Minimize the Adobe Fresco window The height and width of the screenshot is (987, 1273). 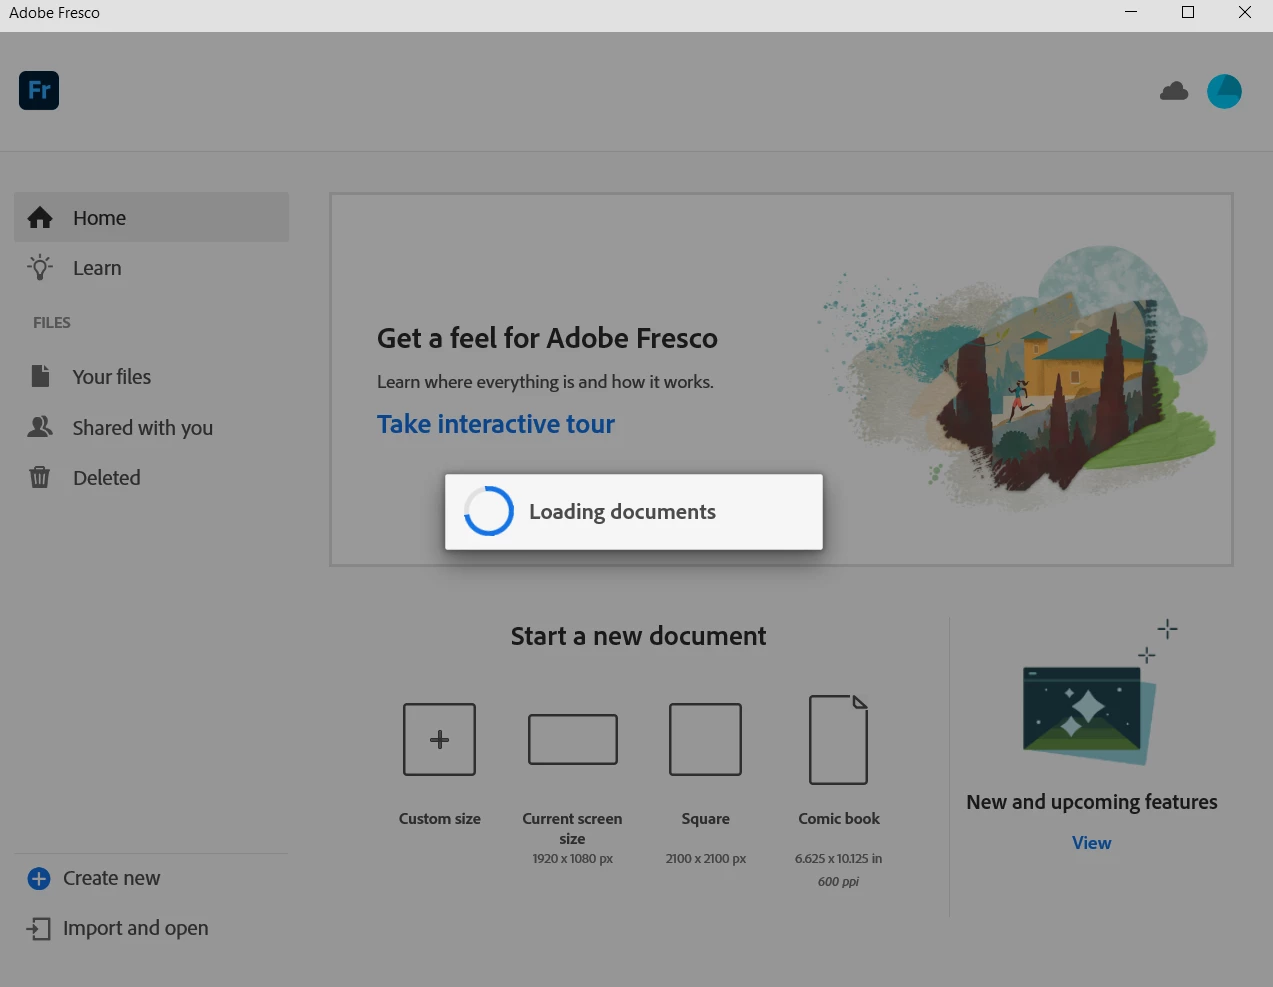click(1131, 13)
